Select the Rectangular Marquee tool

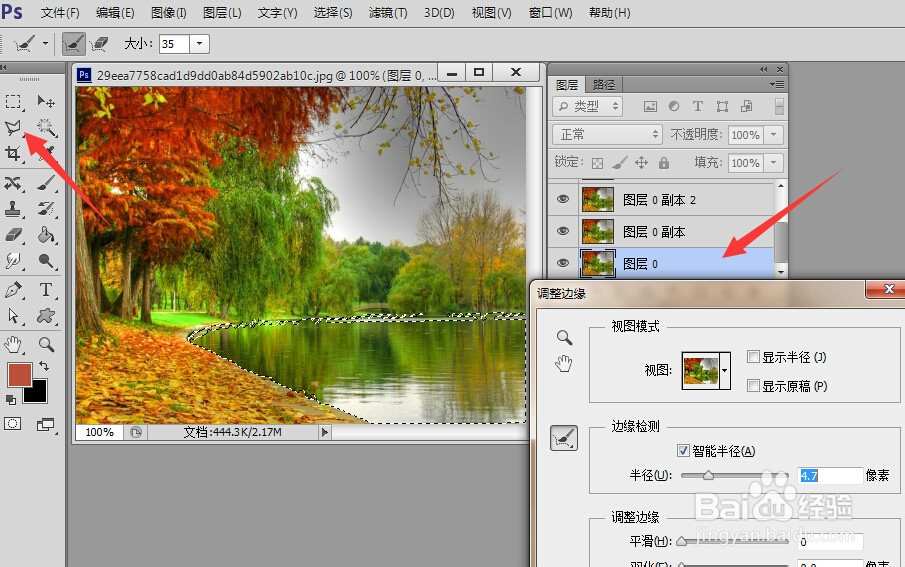[13, 102]
